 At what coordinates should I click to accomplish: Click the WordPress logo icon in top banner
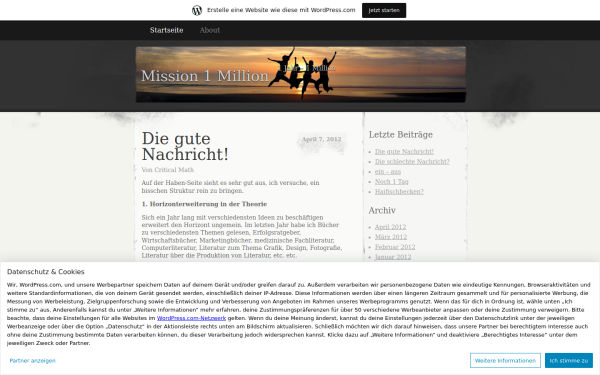[197, 10]
